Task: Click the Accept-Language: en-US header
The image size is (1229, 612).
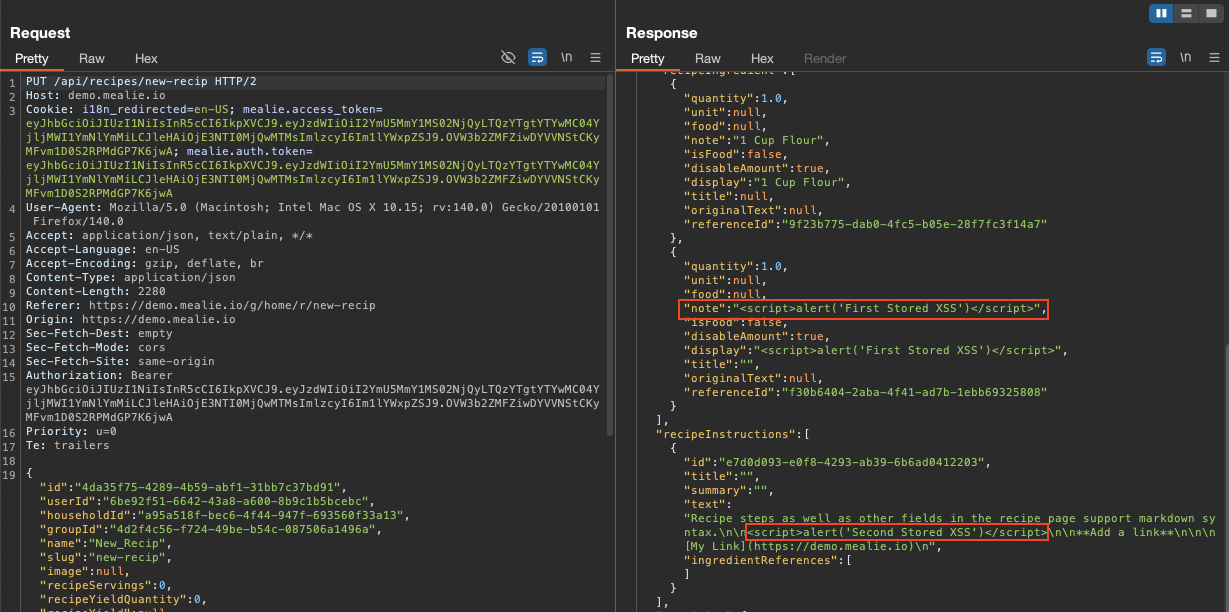Action: pos(103,249)
